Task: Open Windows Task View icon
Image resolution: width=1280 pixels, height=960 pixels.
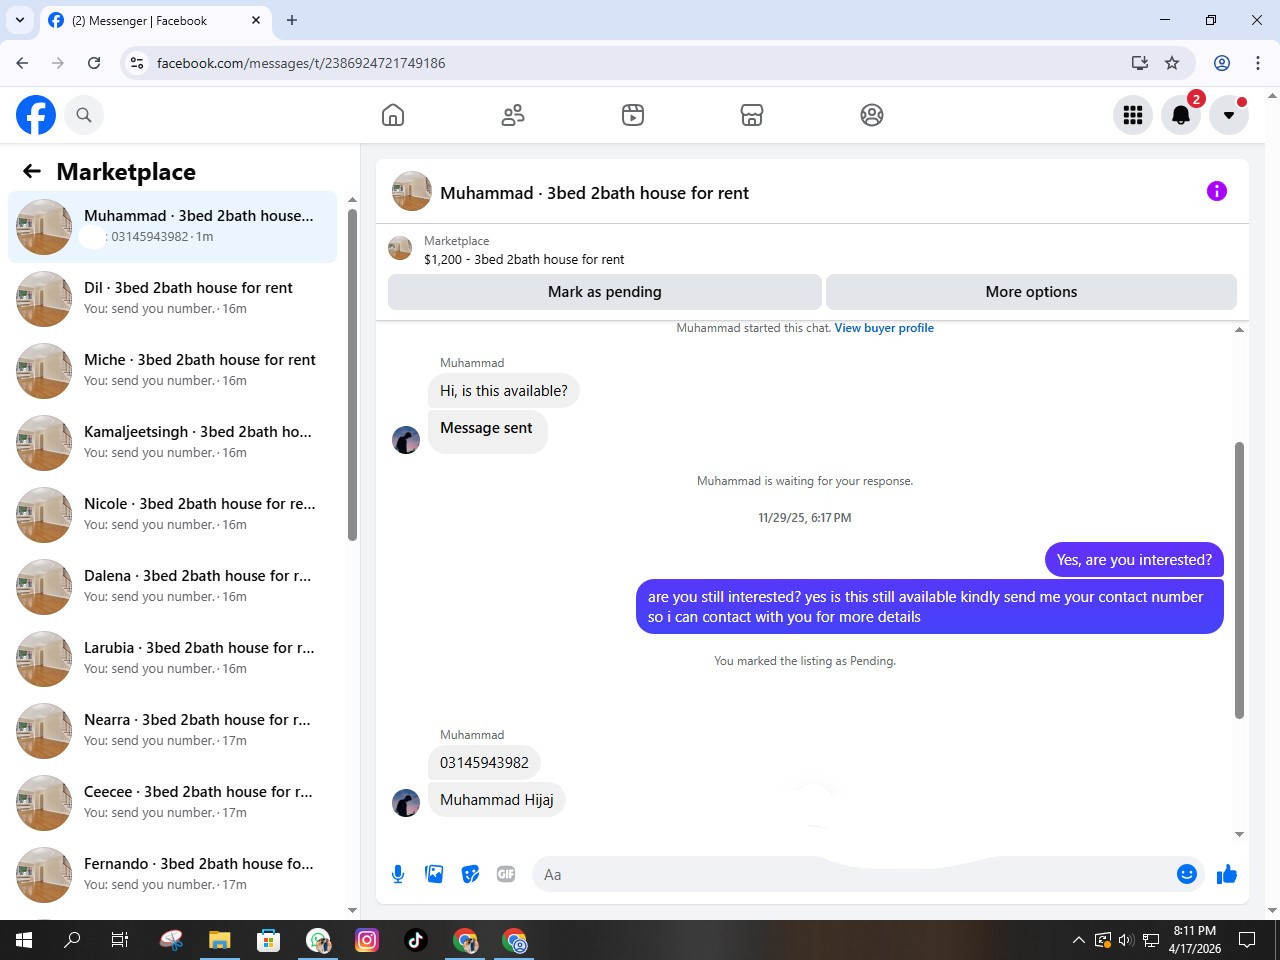Action: (x=119, y=940)
